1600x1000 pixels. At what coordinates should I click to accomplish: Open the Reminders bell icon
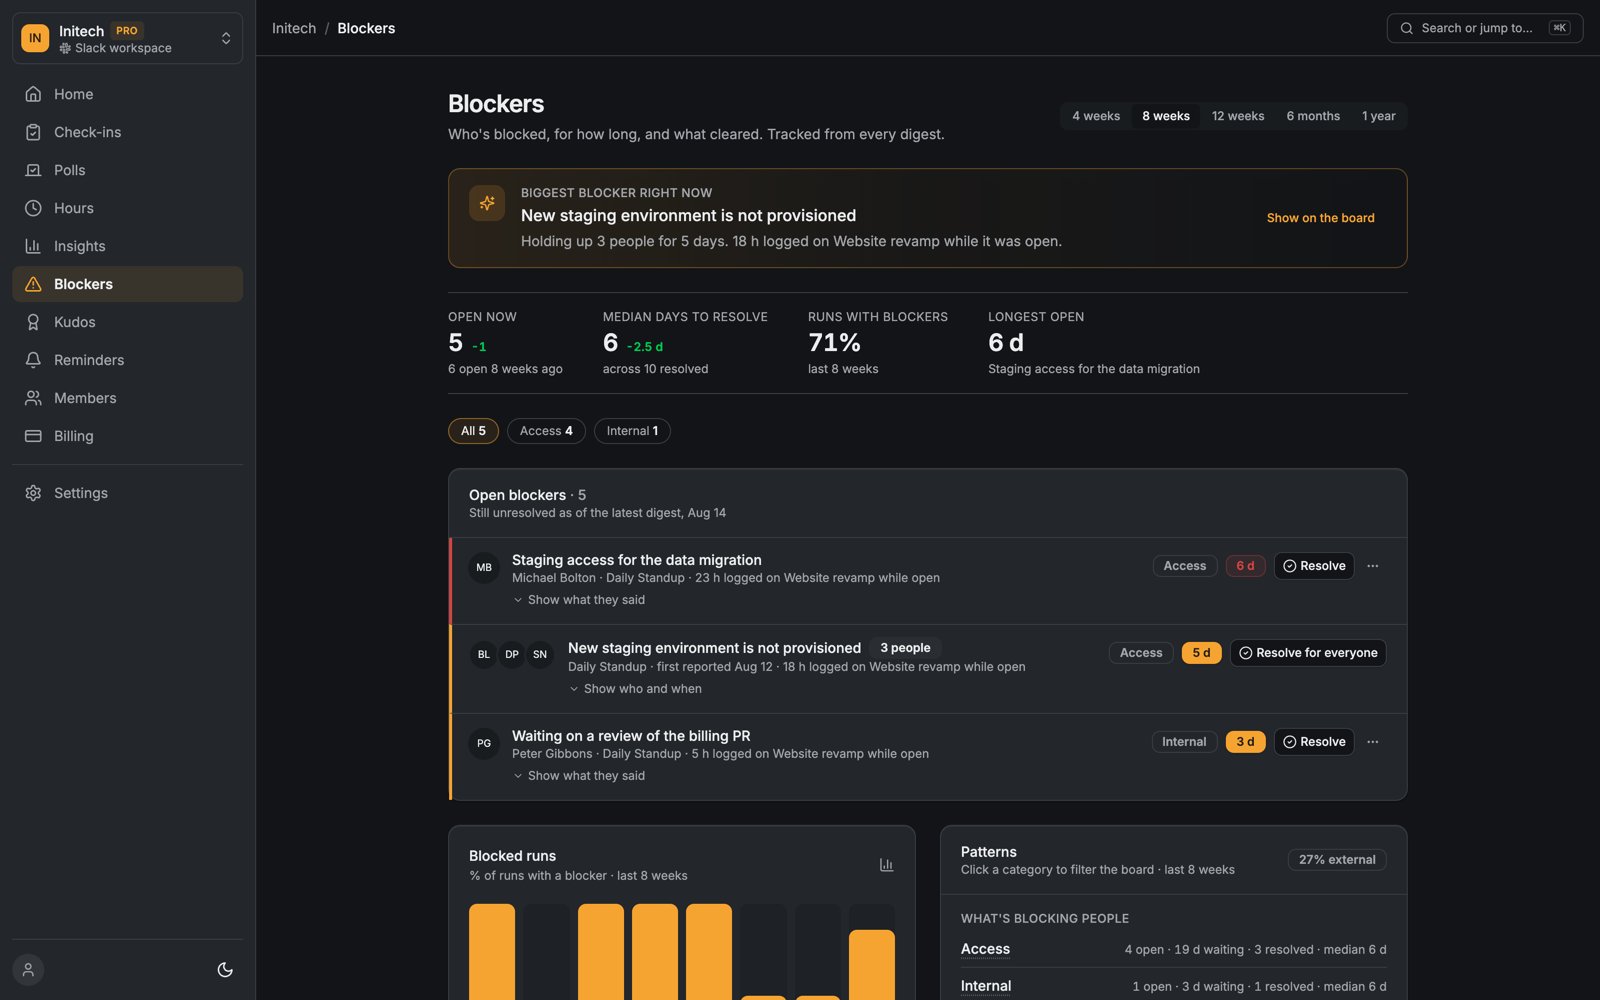tap(33, 360)
